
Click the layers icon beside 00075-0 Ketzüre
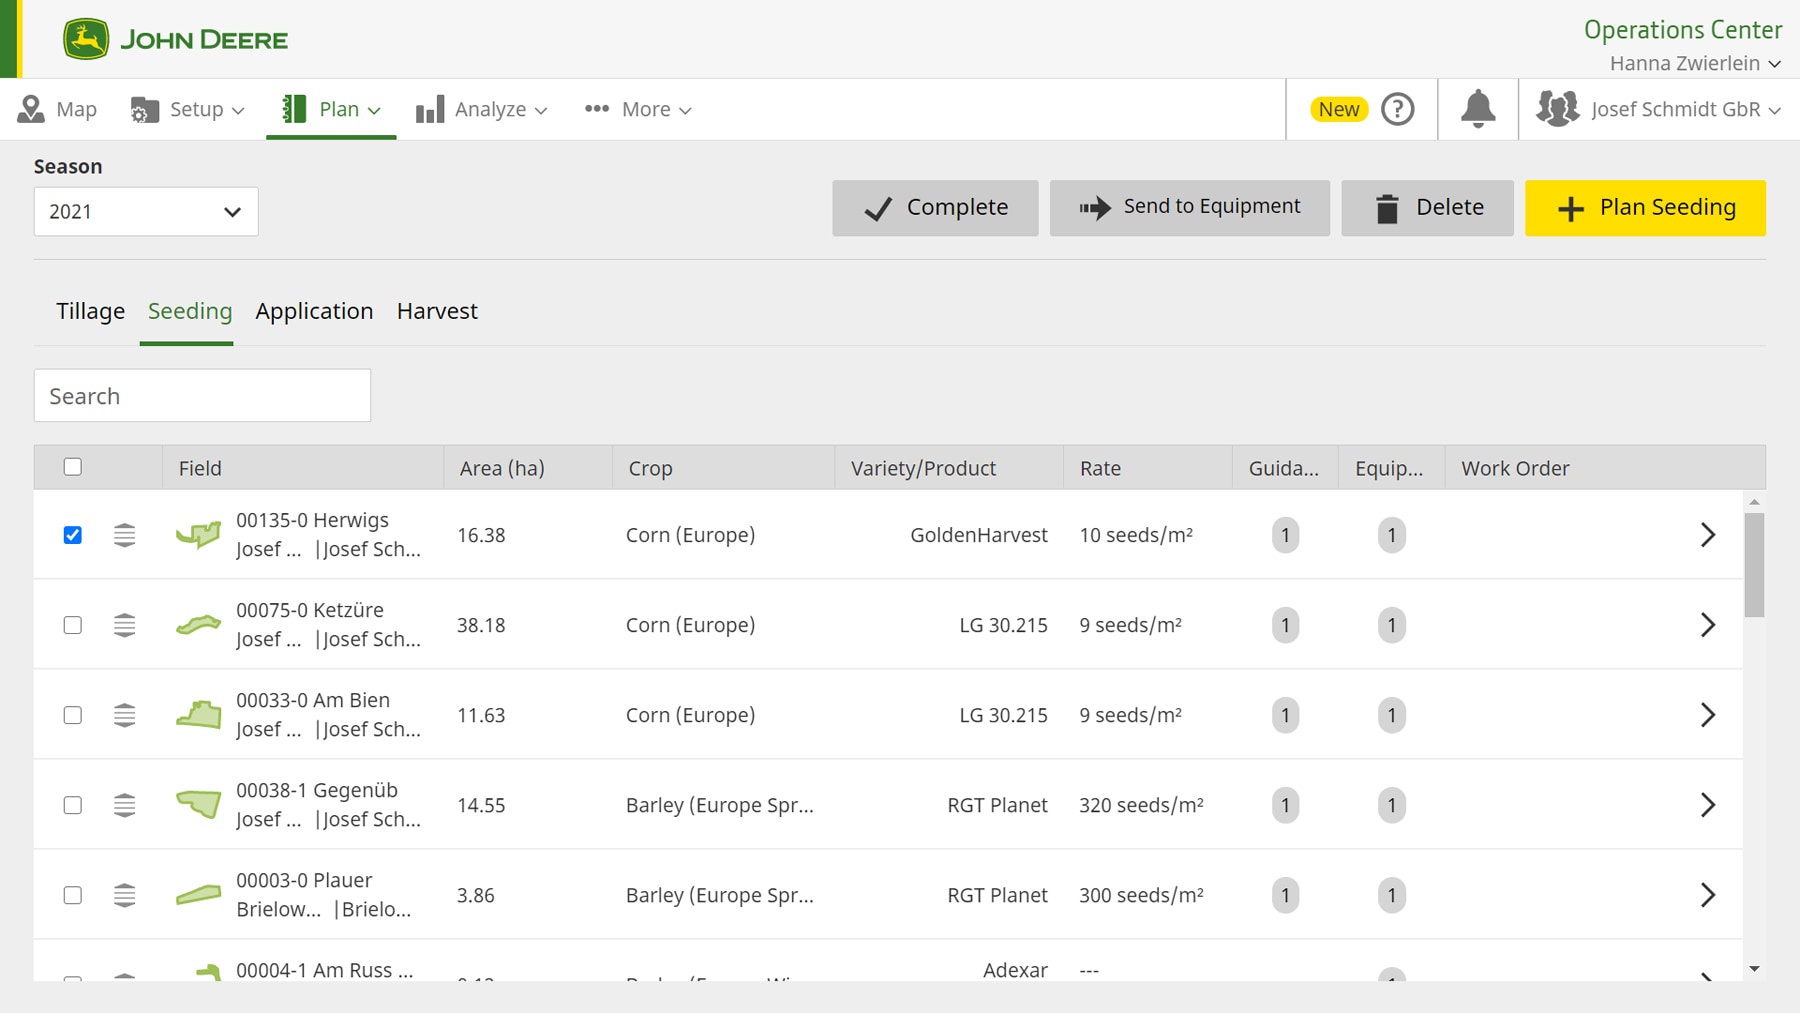pyautogui.click(x=124, y=624)
